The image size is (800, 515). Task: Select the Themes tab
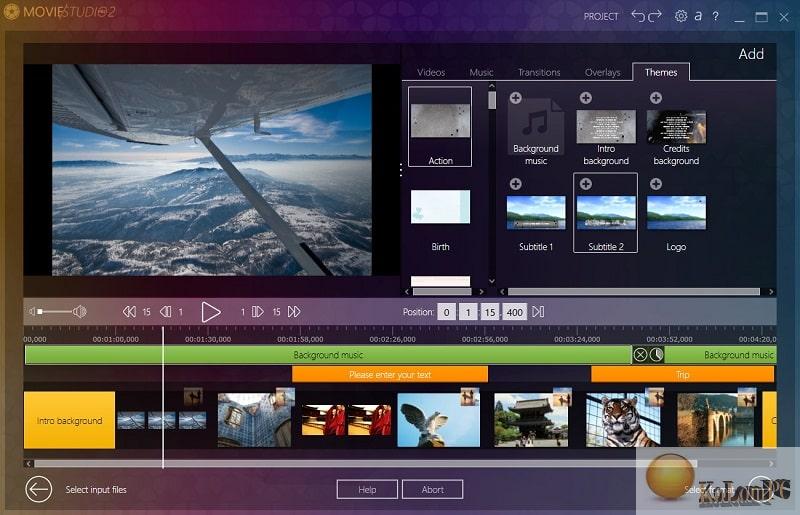[661, 72]
